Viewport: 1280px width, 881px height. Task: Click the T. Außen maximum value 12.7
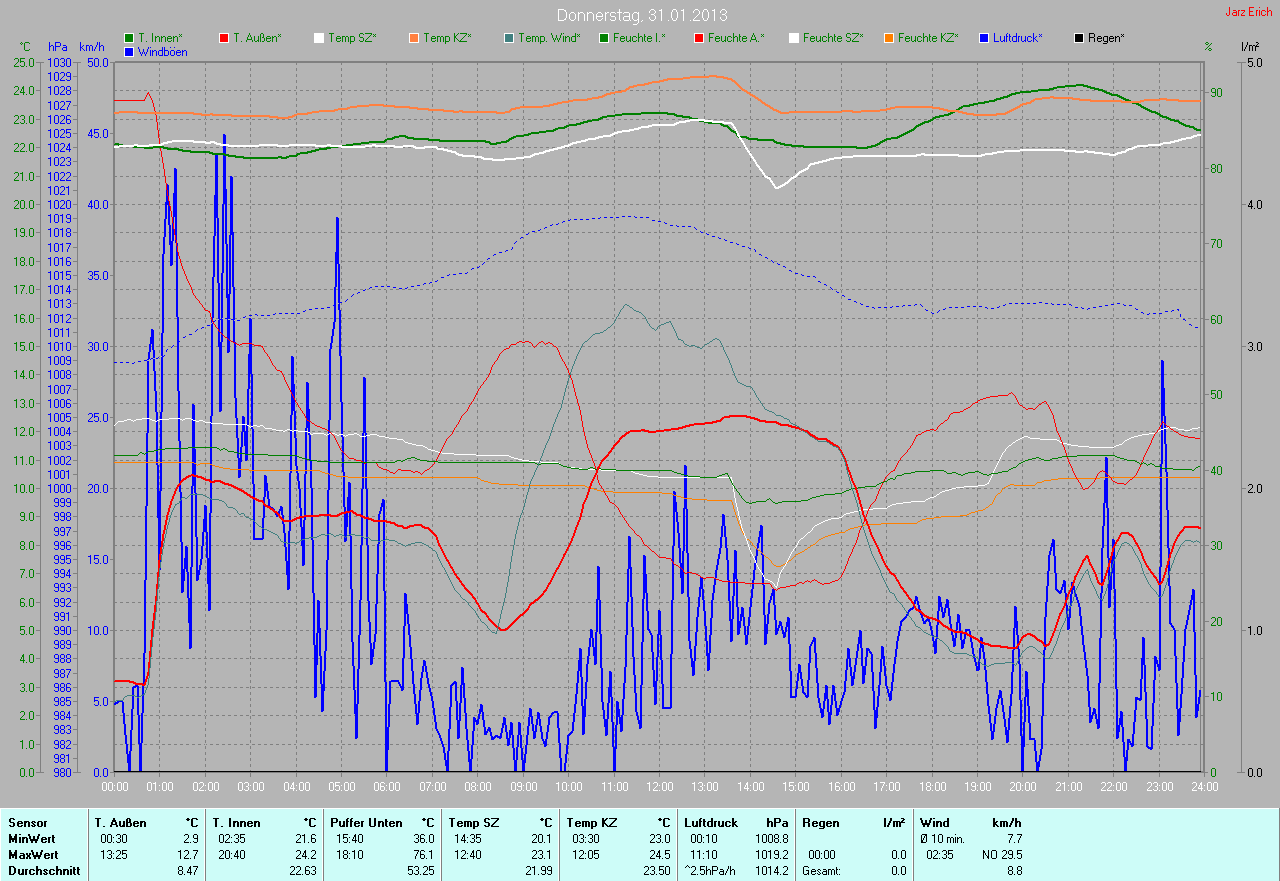(x=186, y=855)
